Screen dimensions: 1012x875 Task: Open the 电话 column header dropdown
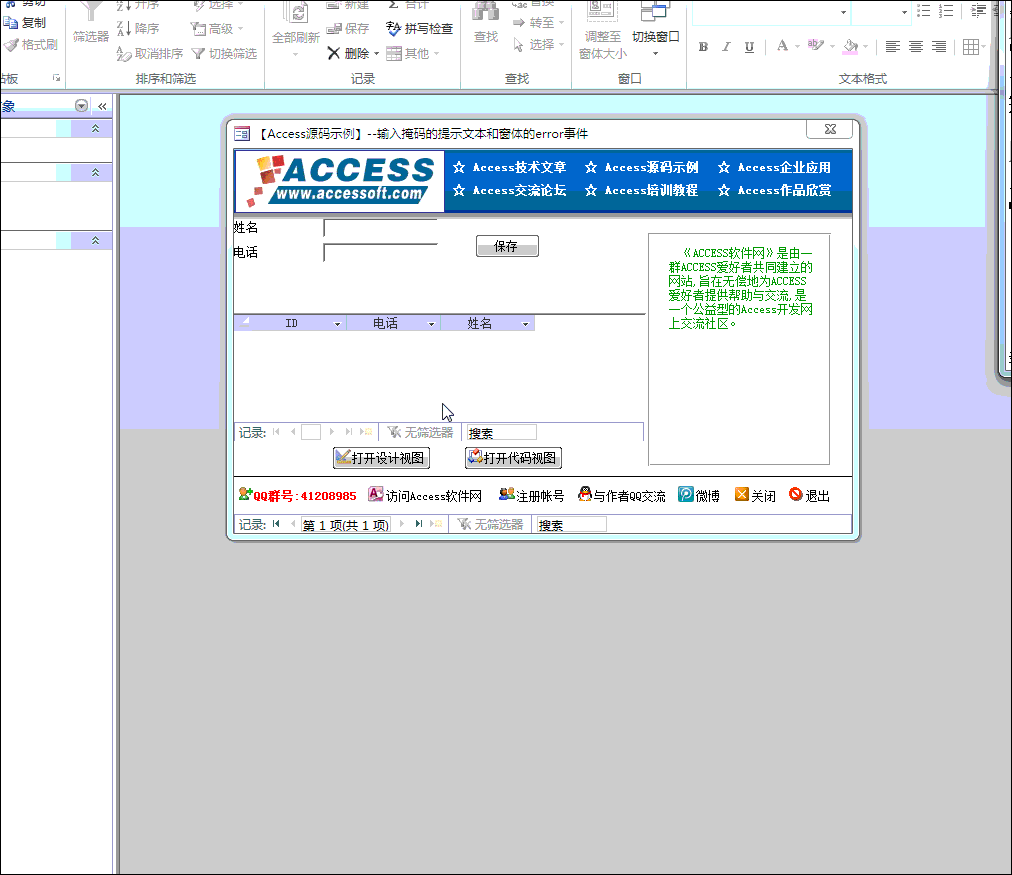[x=431, y=324]
